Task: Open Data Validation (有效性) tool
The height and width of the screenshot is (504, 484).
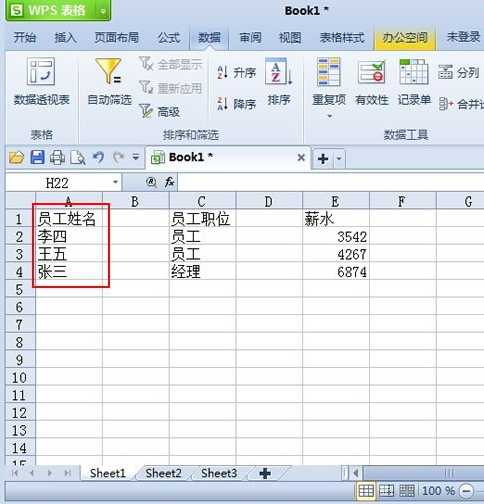Action: pos(372,82)
